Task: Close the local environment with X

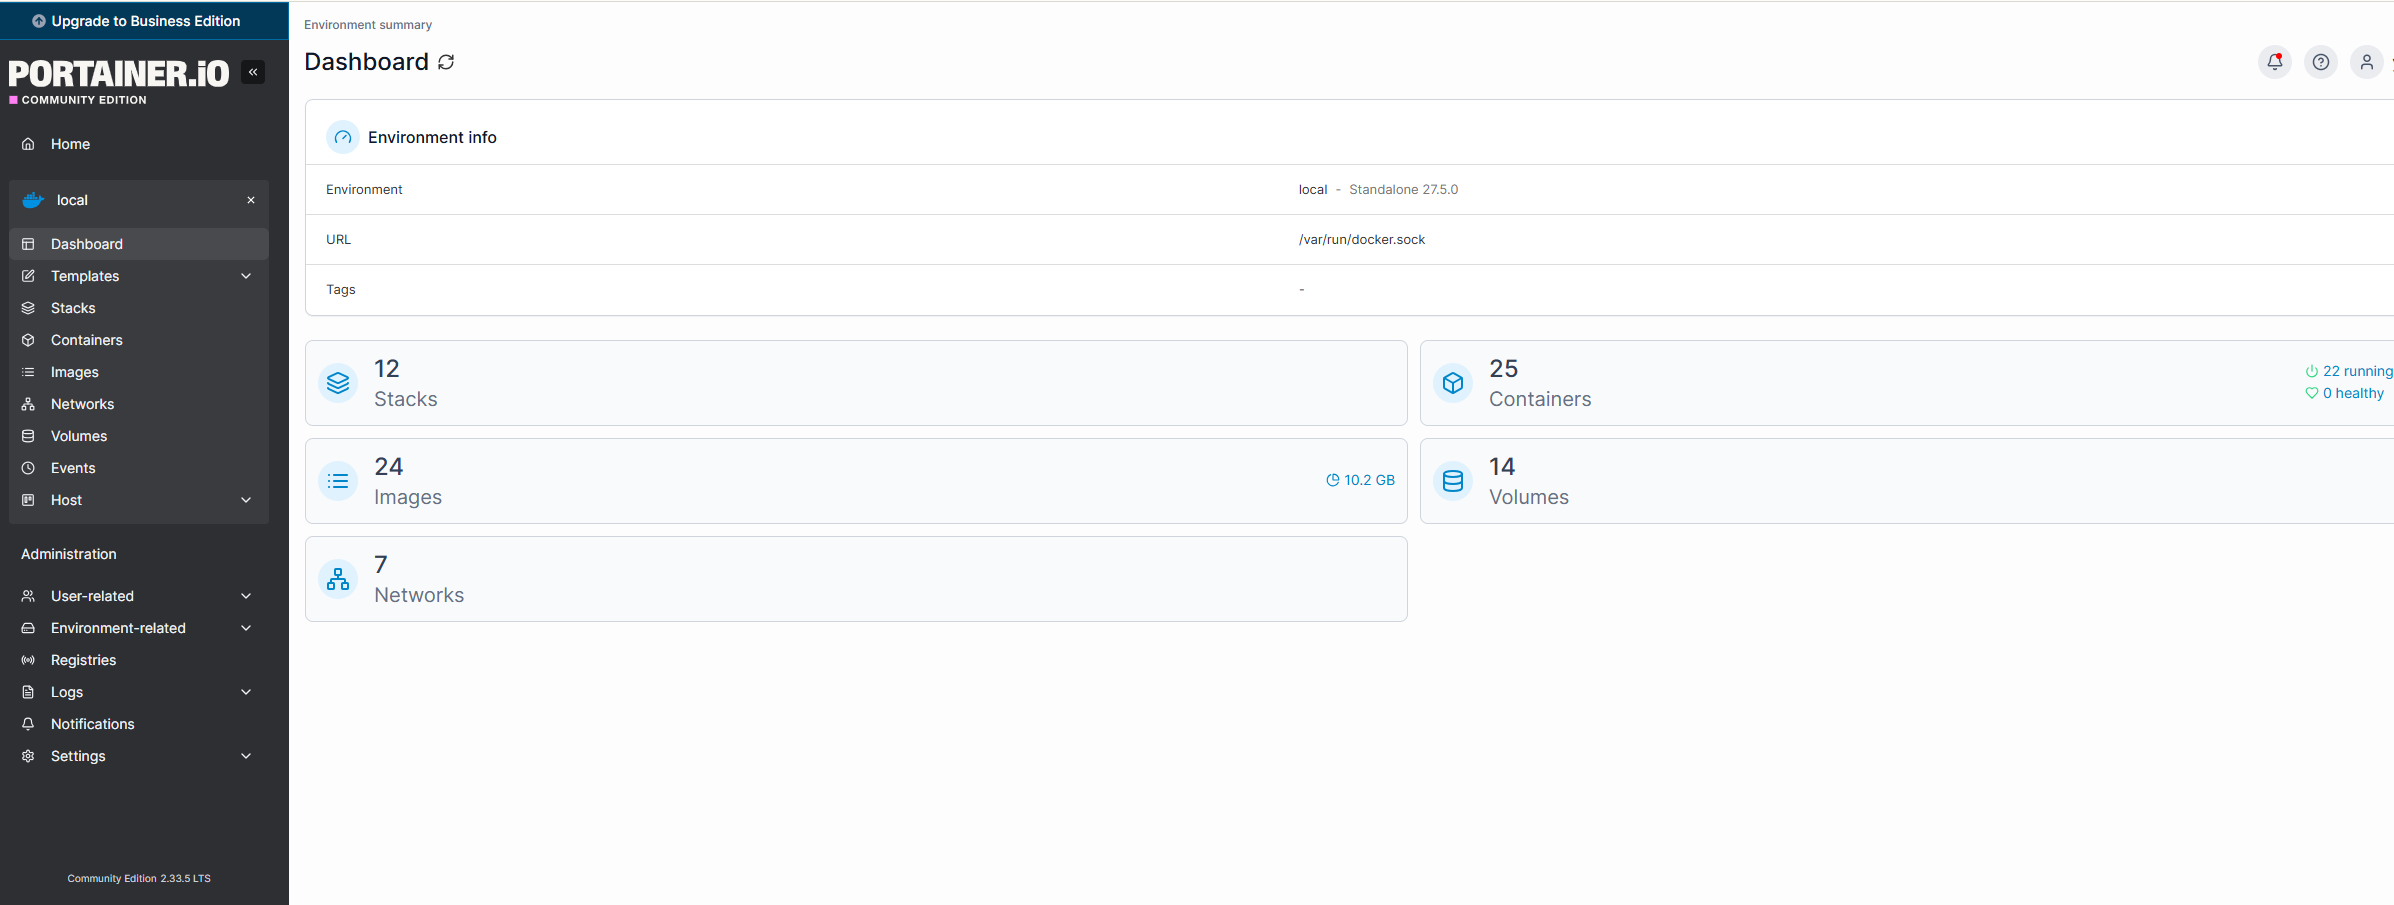Action: (251, 200)
